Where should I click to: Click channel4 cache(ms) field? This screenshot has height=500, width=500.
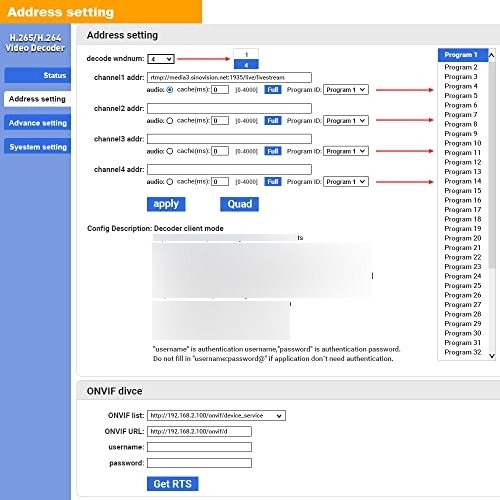pyautogui.click(x=220, y=182)
